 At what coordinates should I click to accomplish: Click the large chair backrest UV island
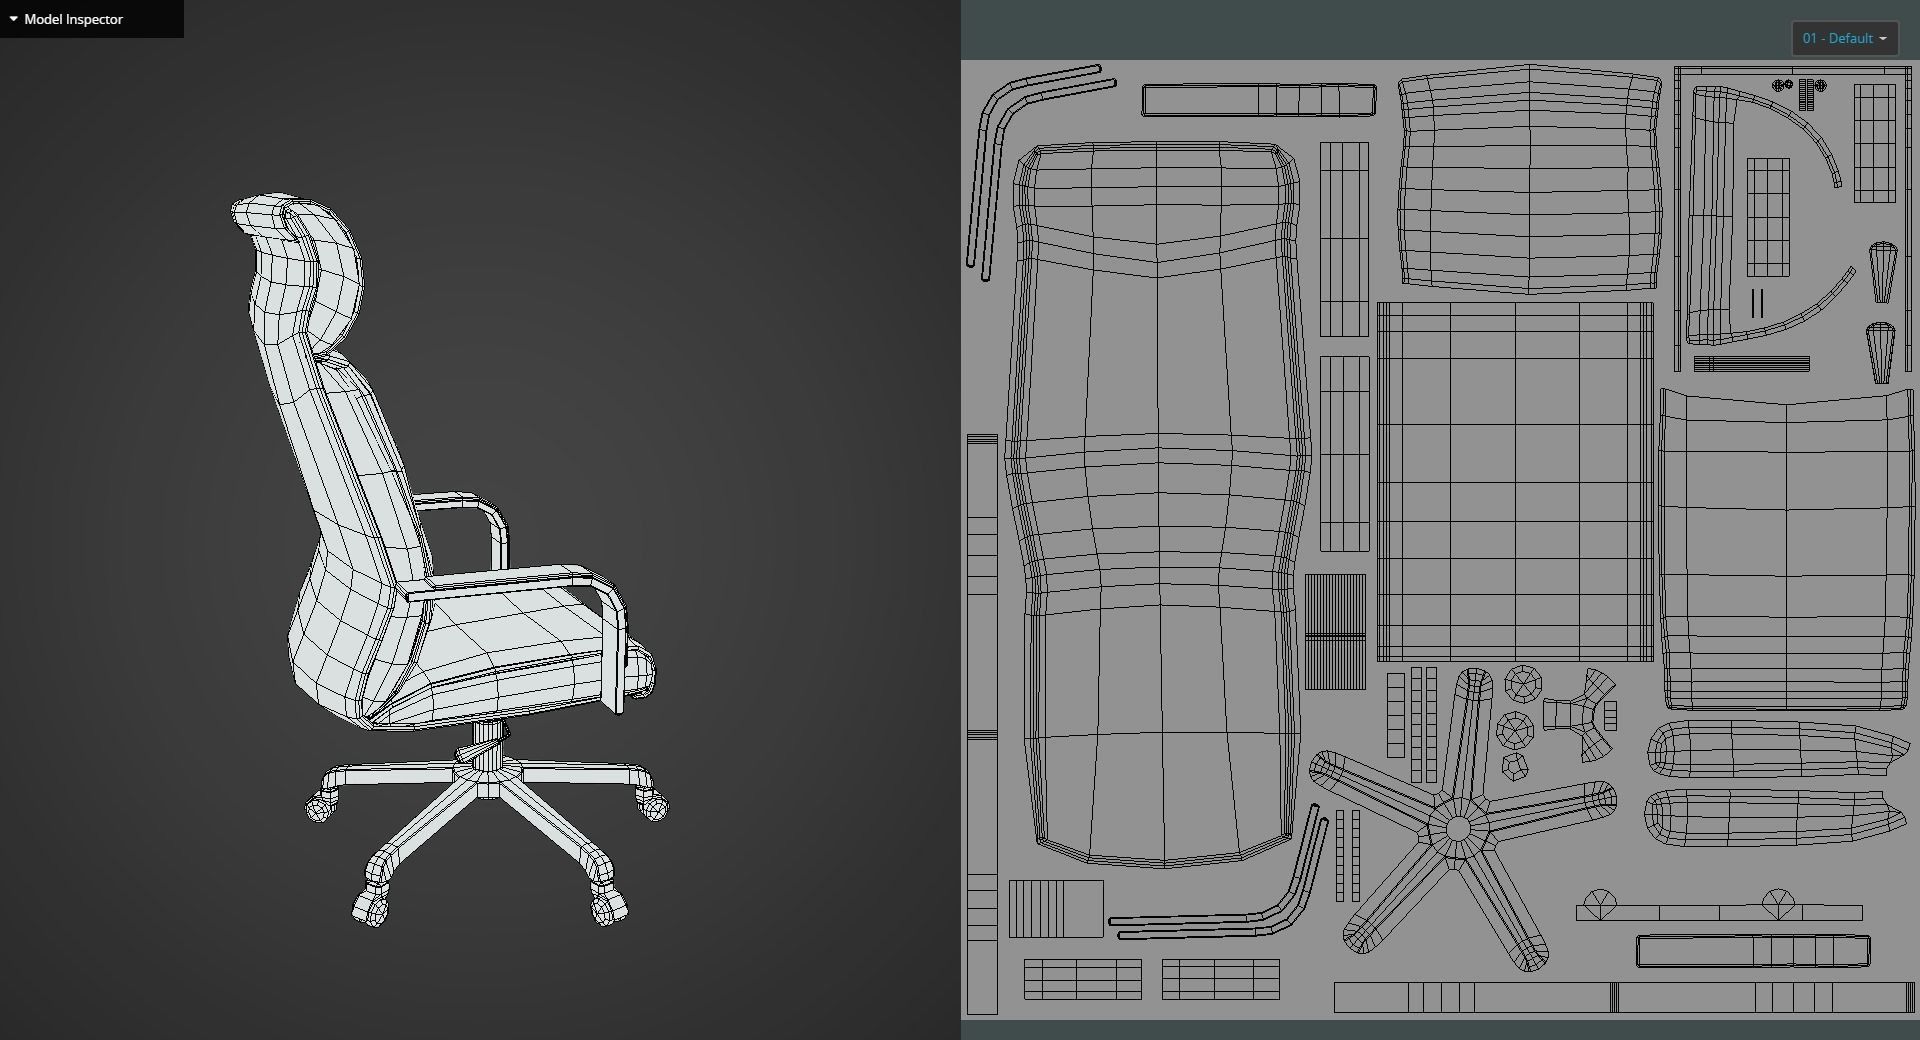point(1158,503)
